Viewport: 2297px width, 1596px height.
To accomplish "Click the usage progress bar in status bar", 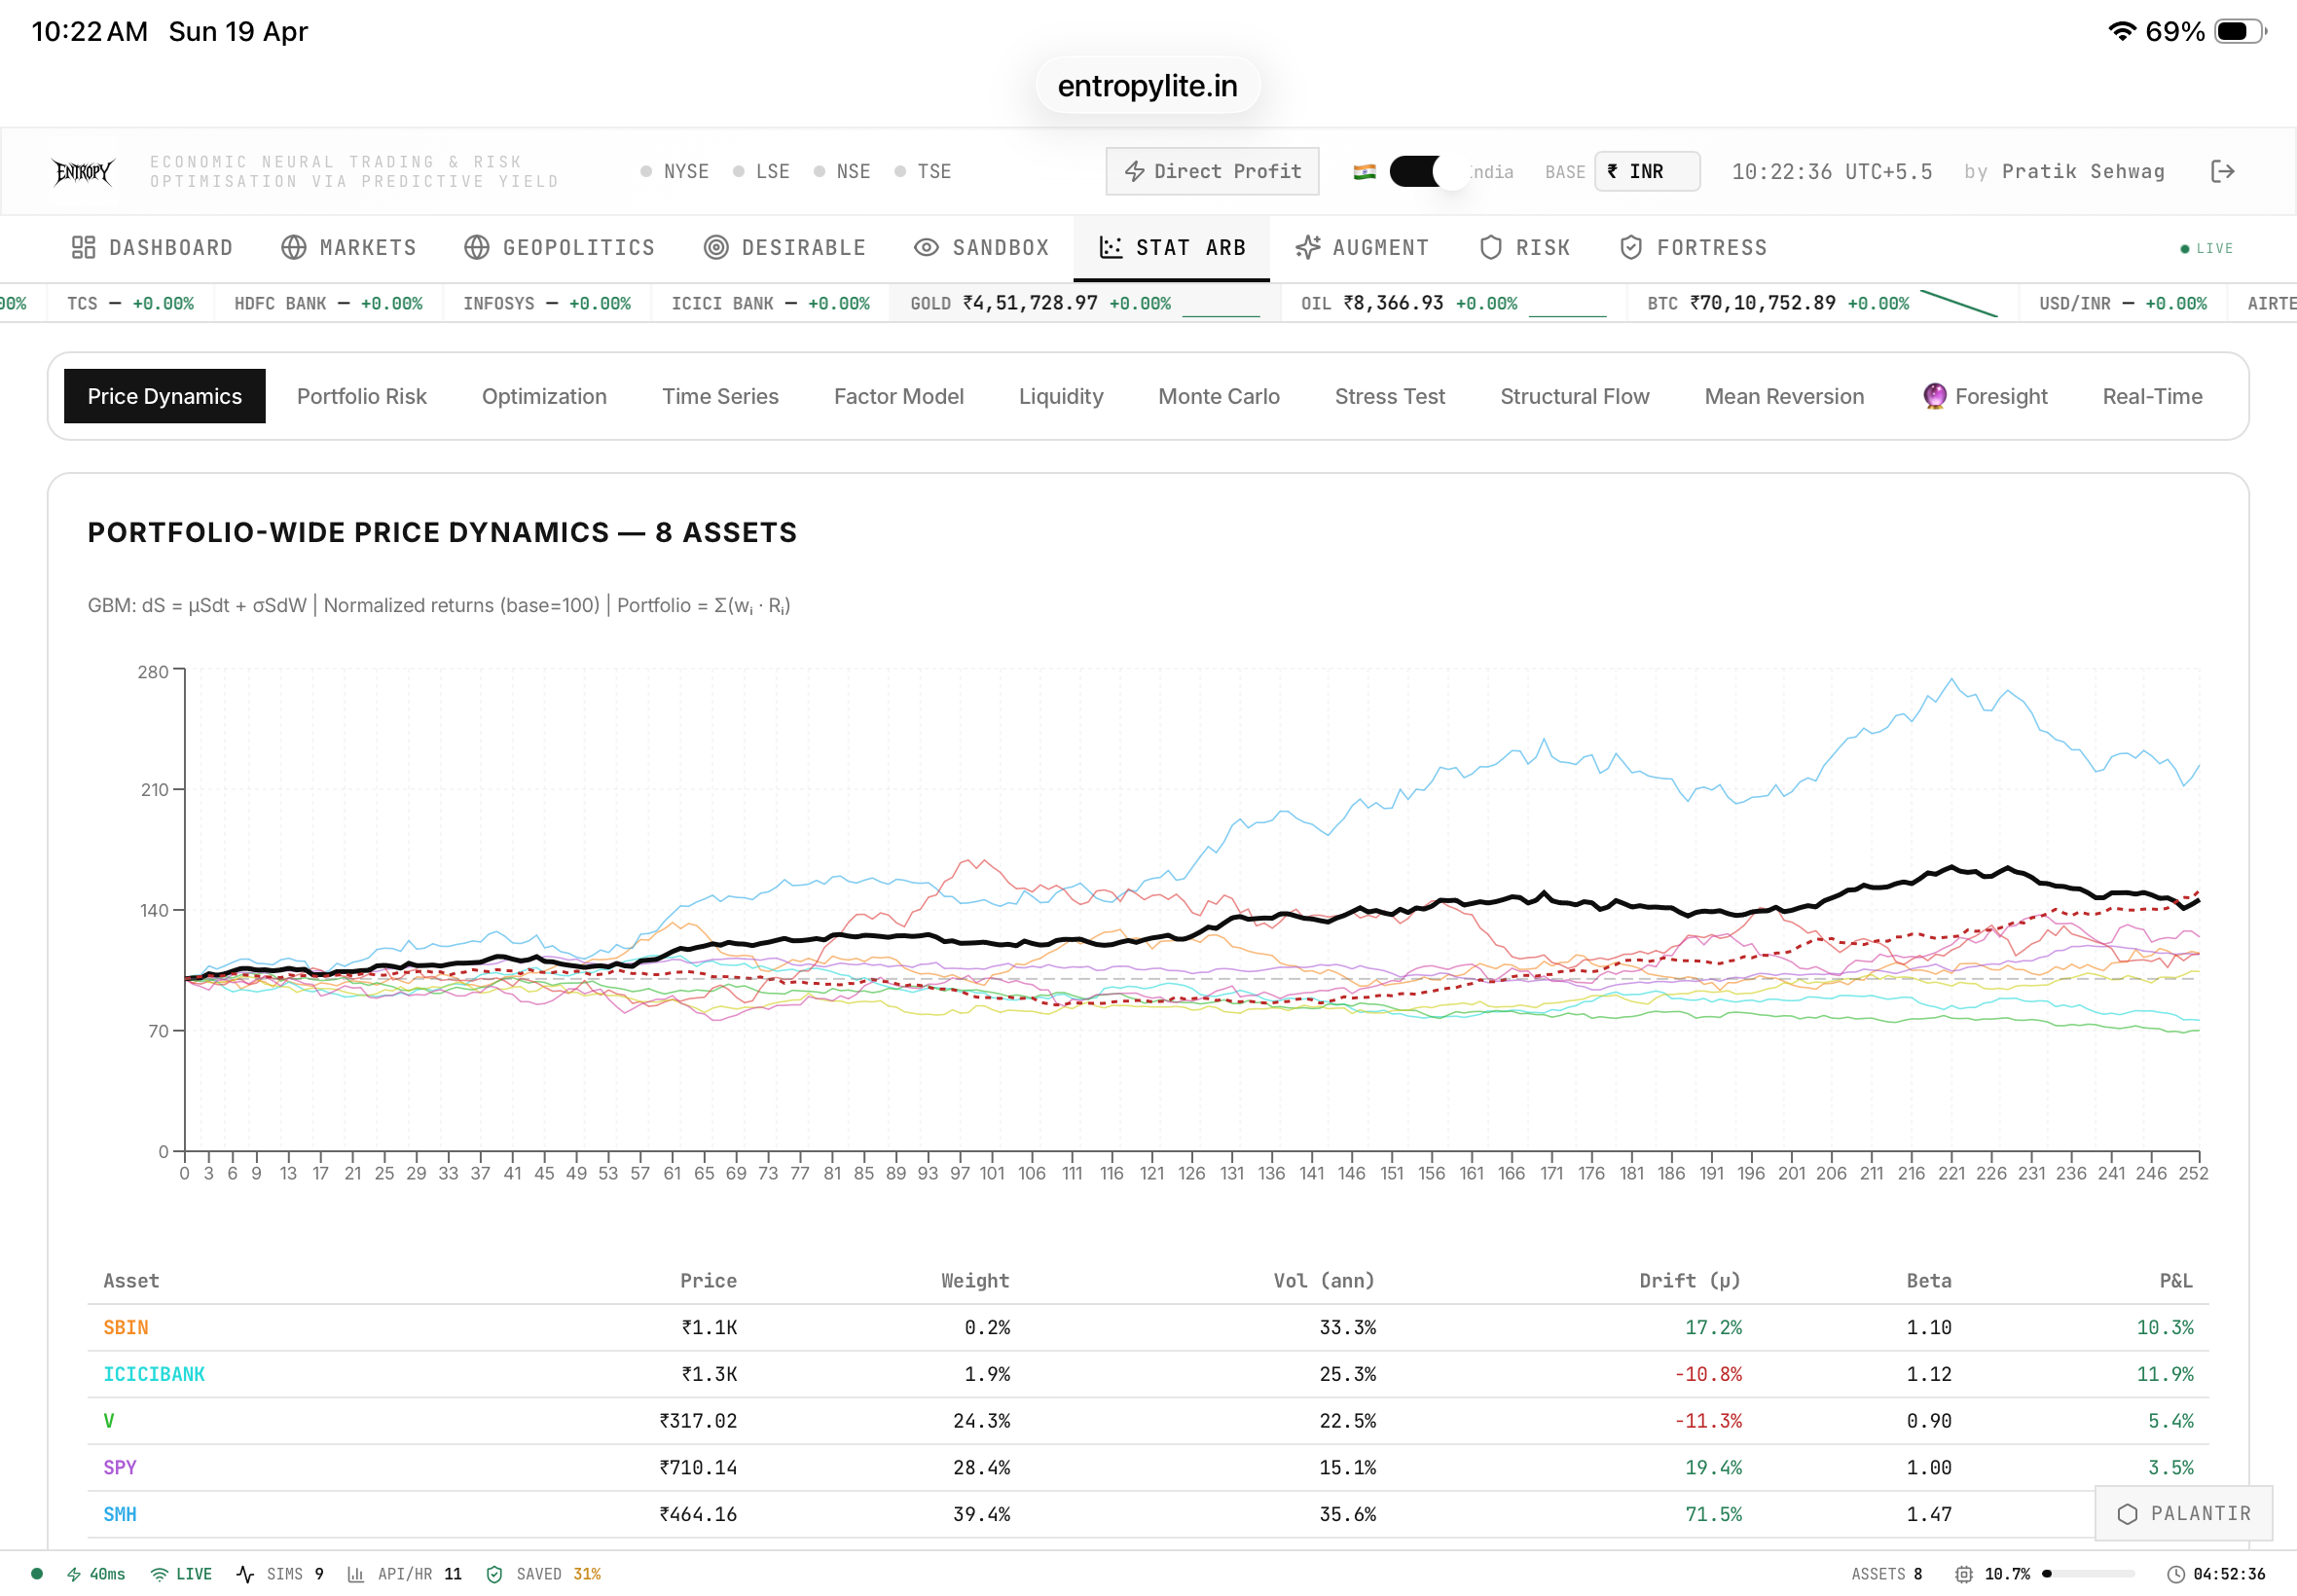I will (2089, 1574).
